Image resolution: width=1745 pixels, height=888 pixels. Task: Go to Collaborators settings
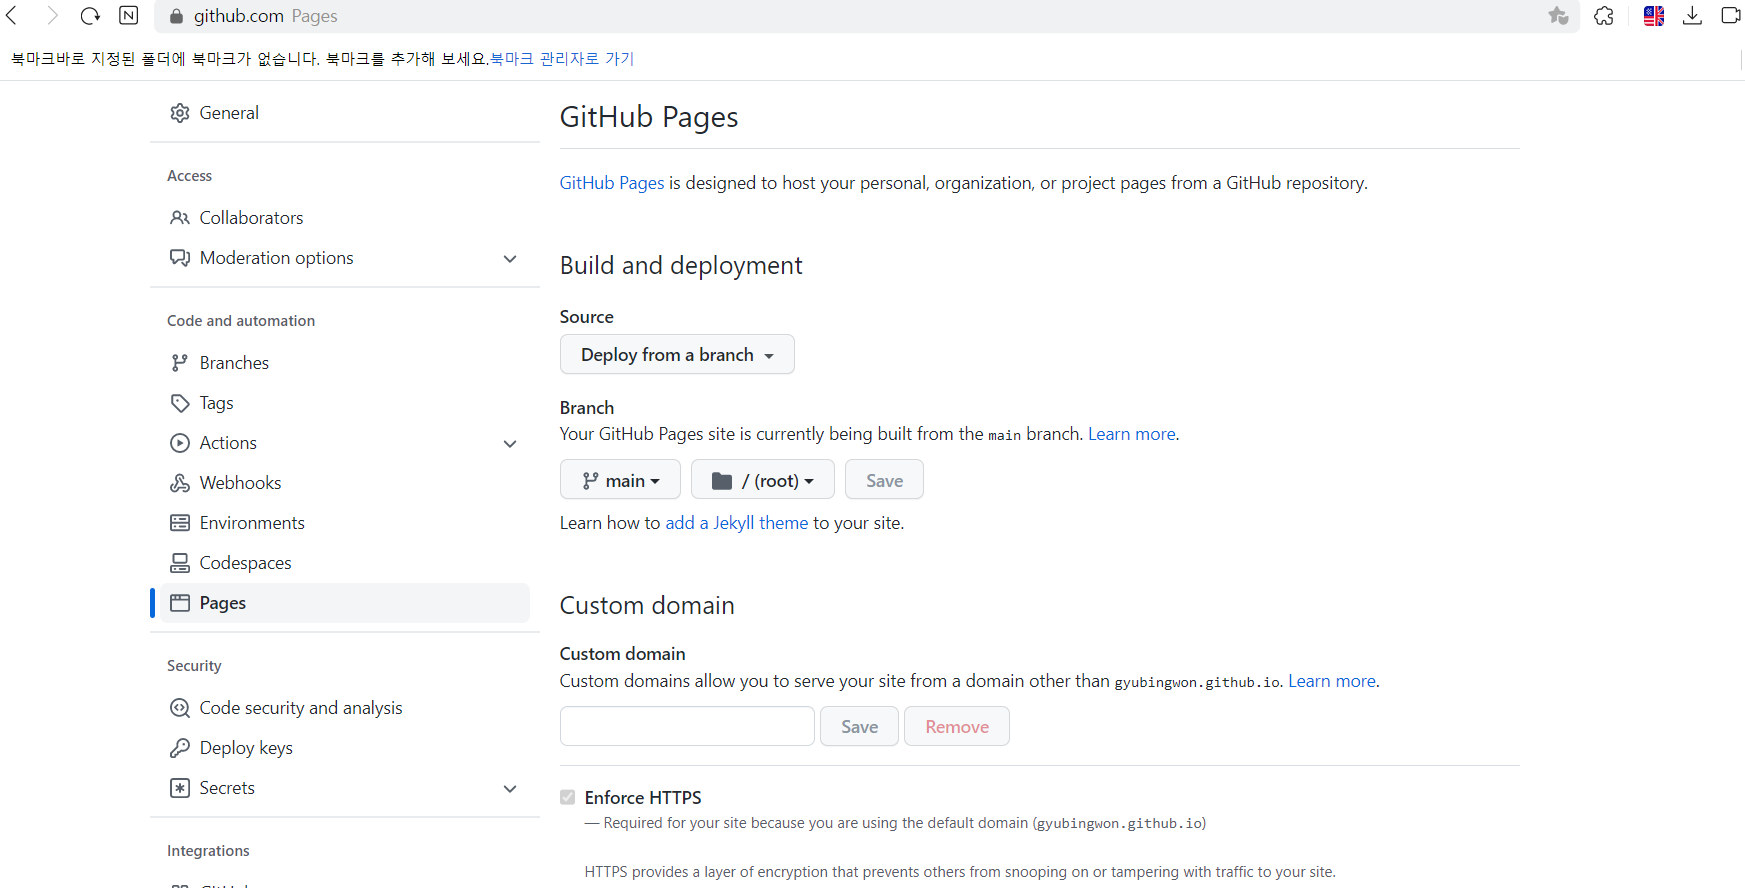pyautogui.click(x=345, y=218)
